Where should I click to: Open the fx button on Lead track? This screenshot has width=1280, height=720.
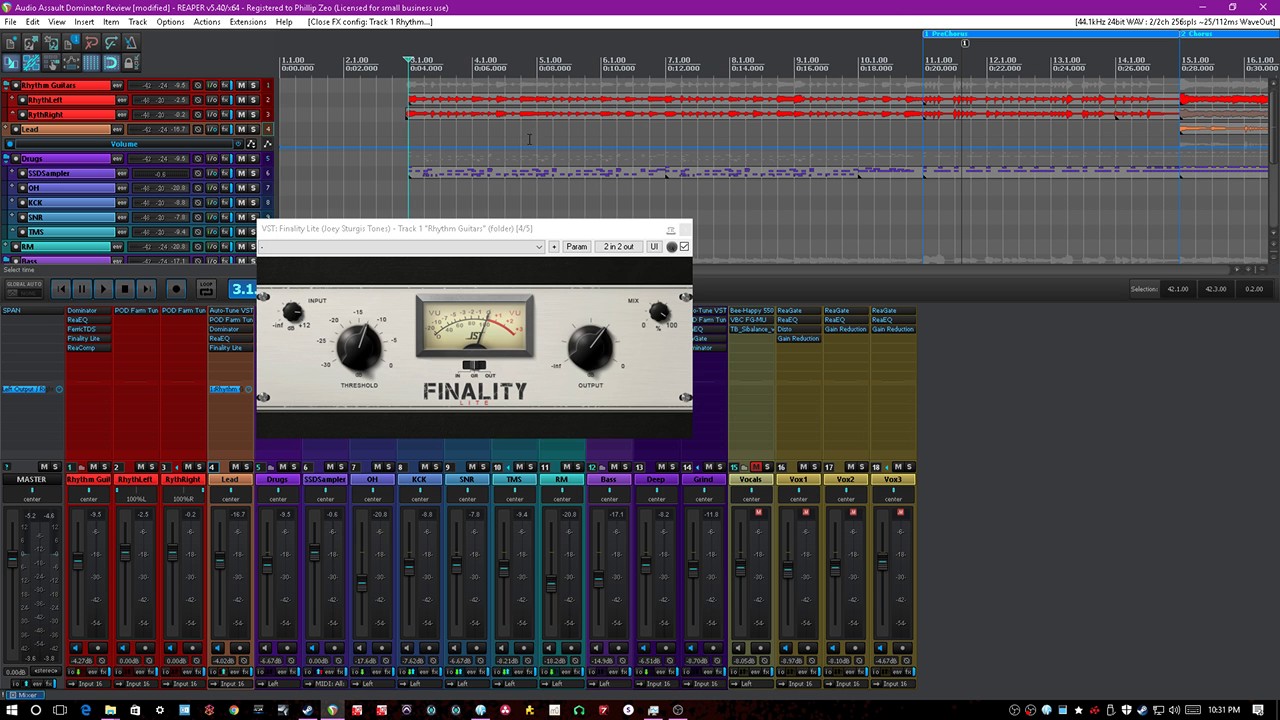[x=225, y=129]
